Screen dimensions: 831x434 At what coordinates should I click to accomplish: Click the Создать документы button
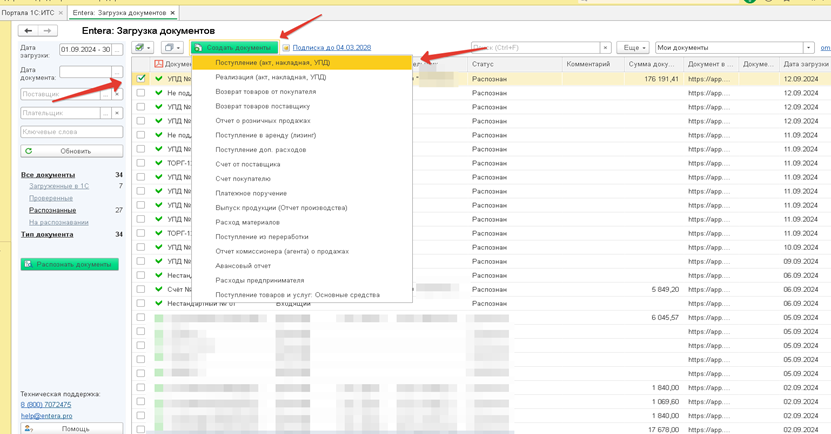coord(234,48)
